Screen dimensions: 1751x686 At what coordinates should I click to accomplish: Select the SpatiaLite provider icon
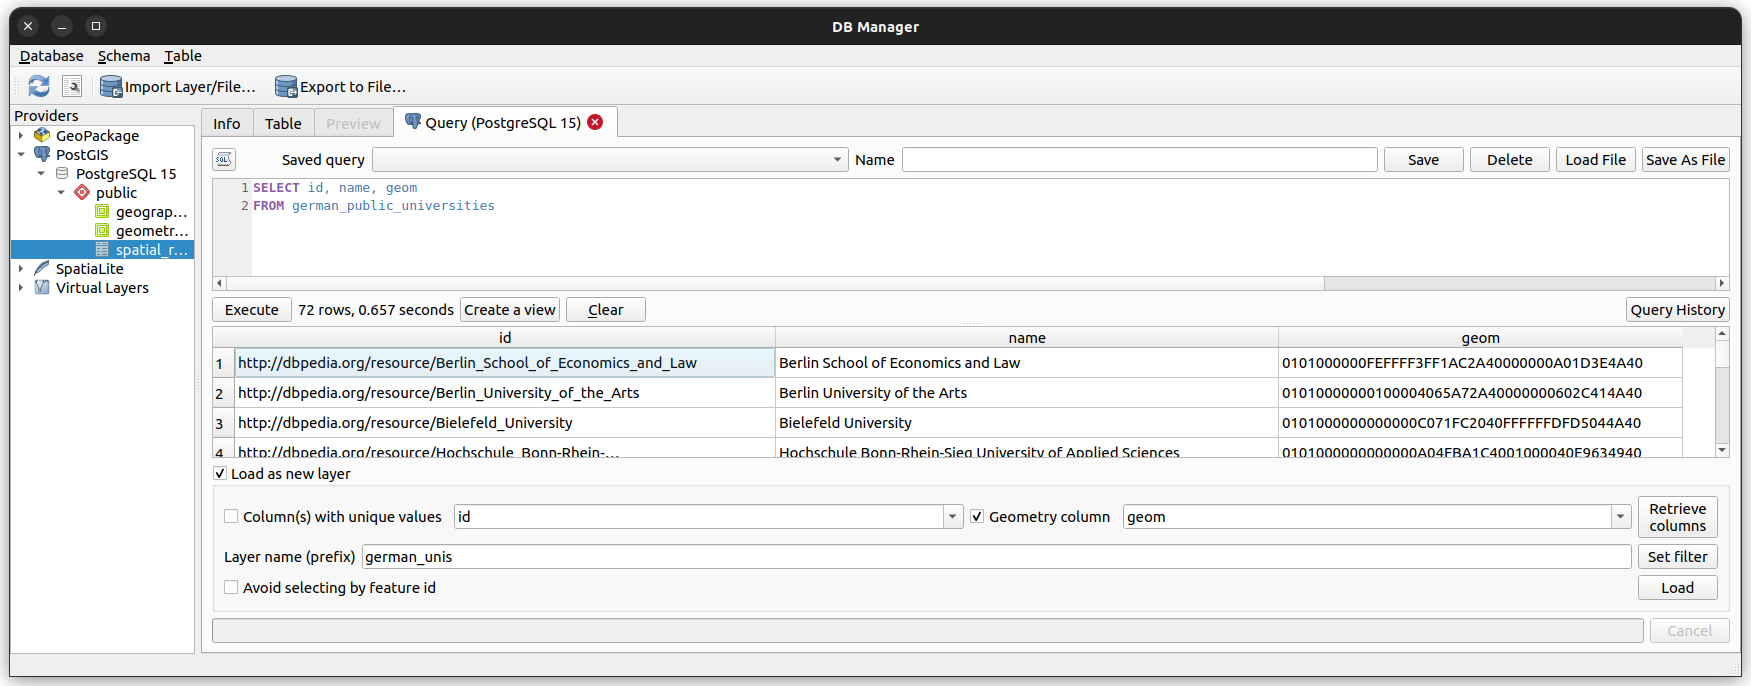click(x=42, y=268)
